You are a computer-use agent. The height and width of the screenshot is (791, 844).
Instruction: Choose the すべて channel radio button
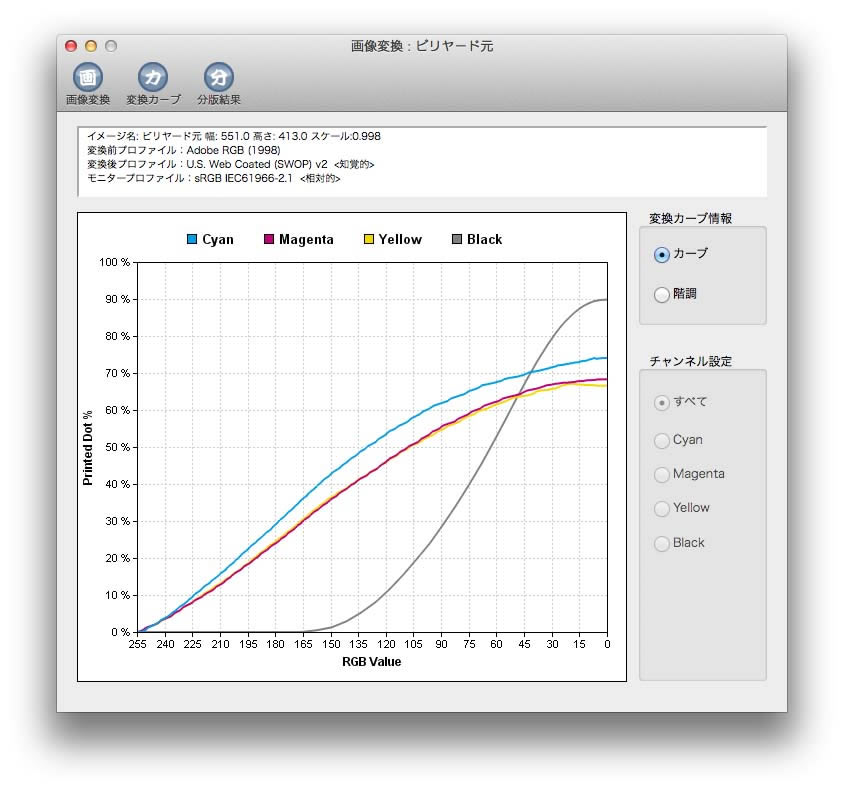[661, 403]
